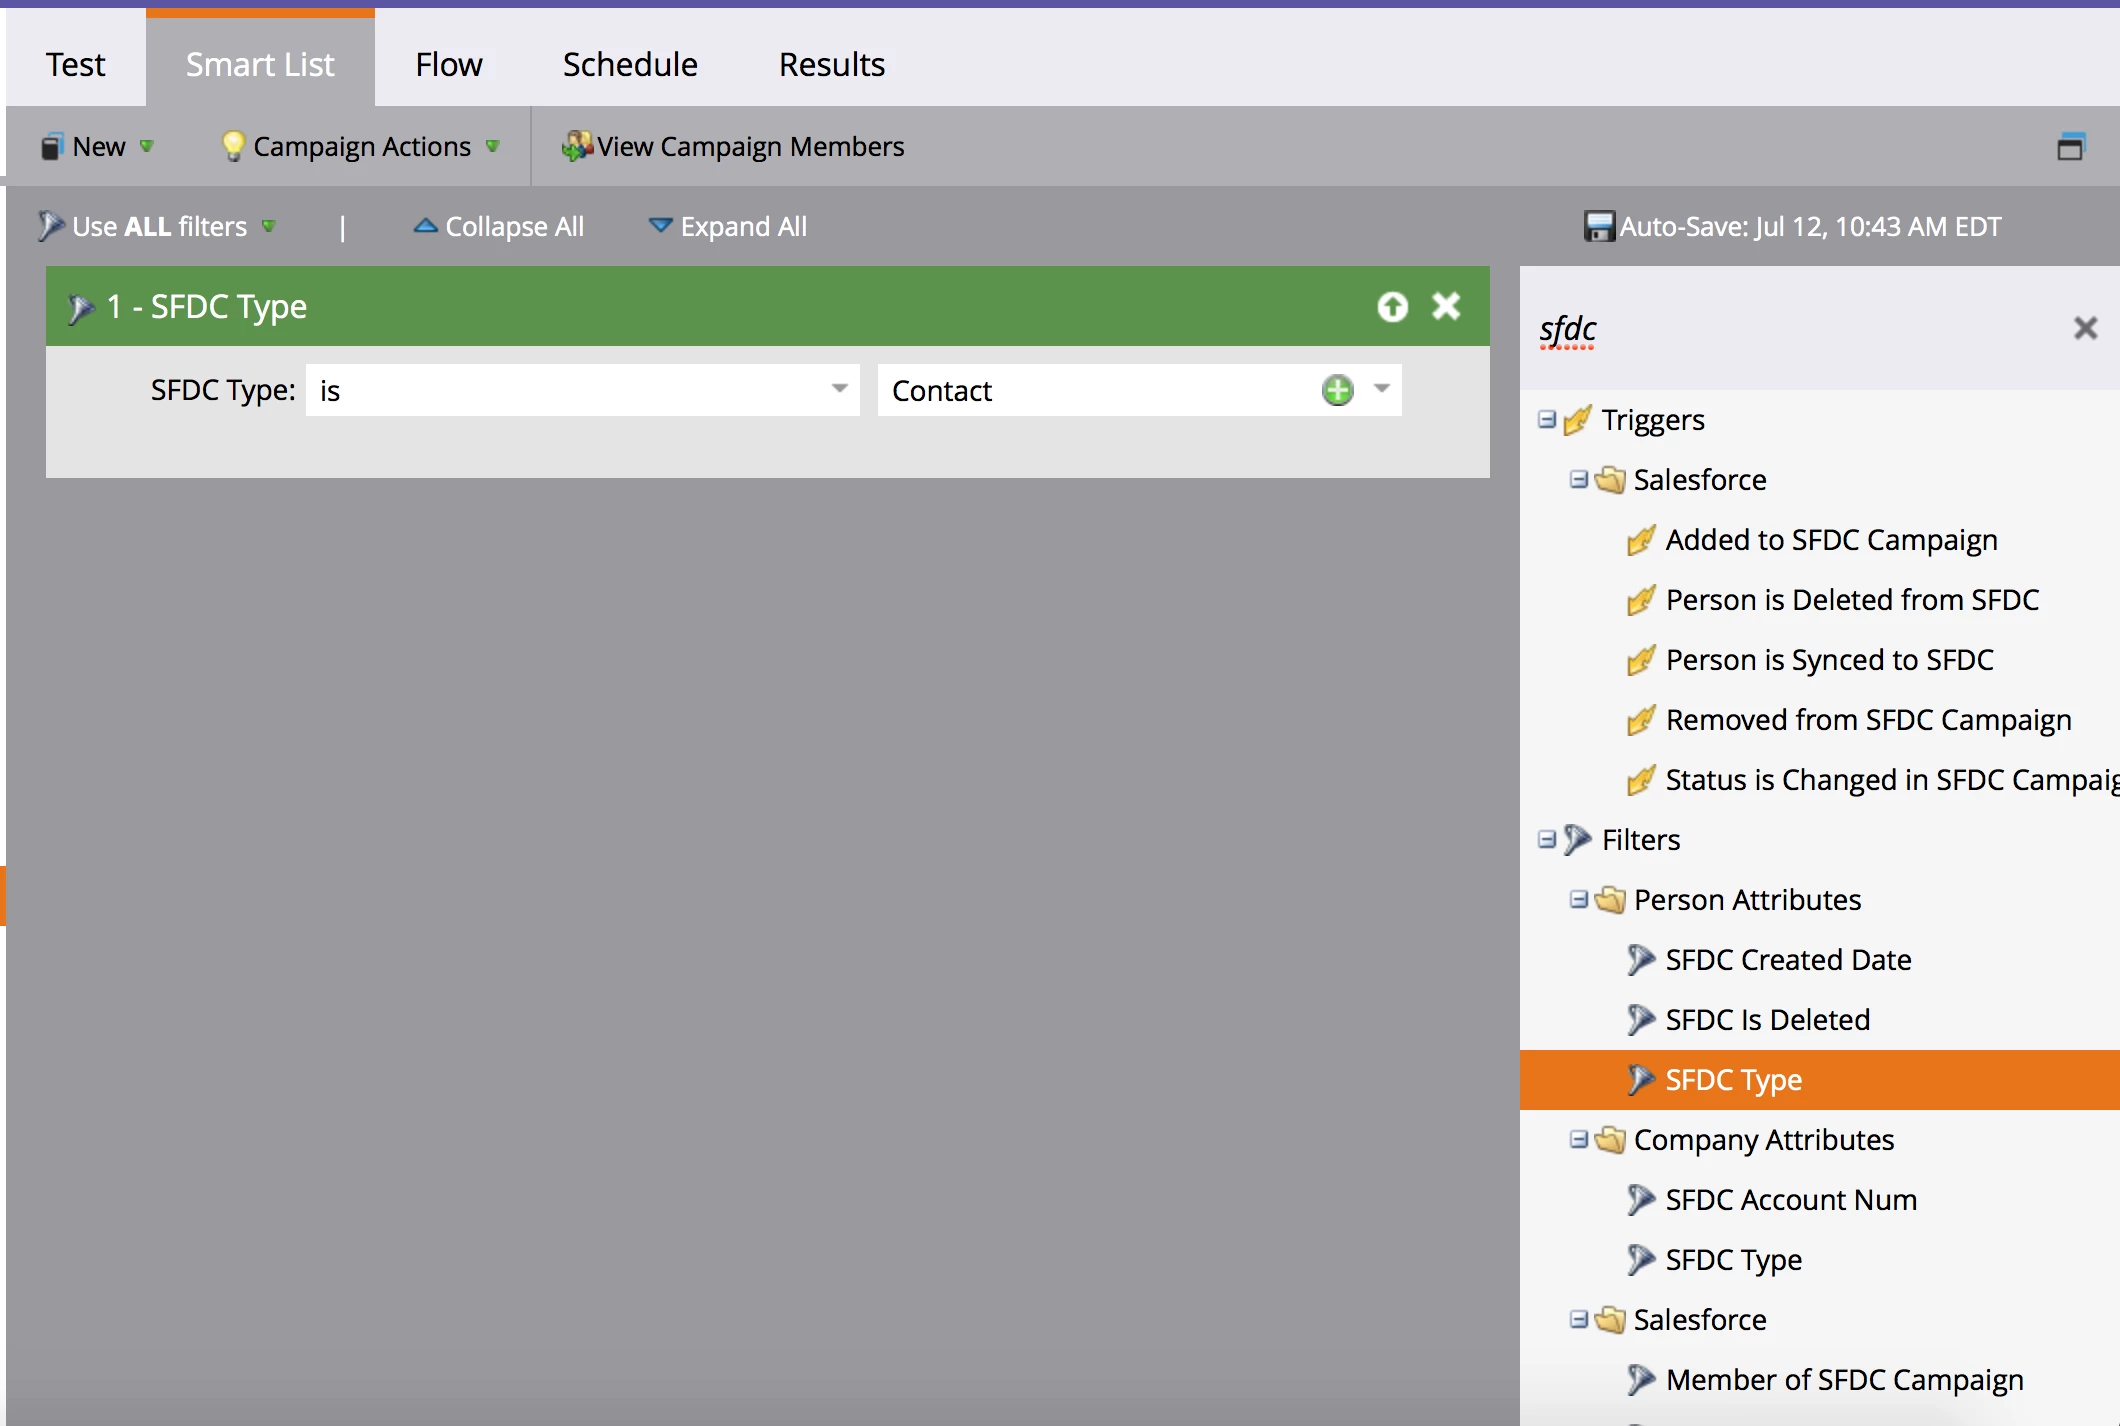Click the restore window icon in toolbar

(2070, 147)
